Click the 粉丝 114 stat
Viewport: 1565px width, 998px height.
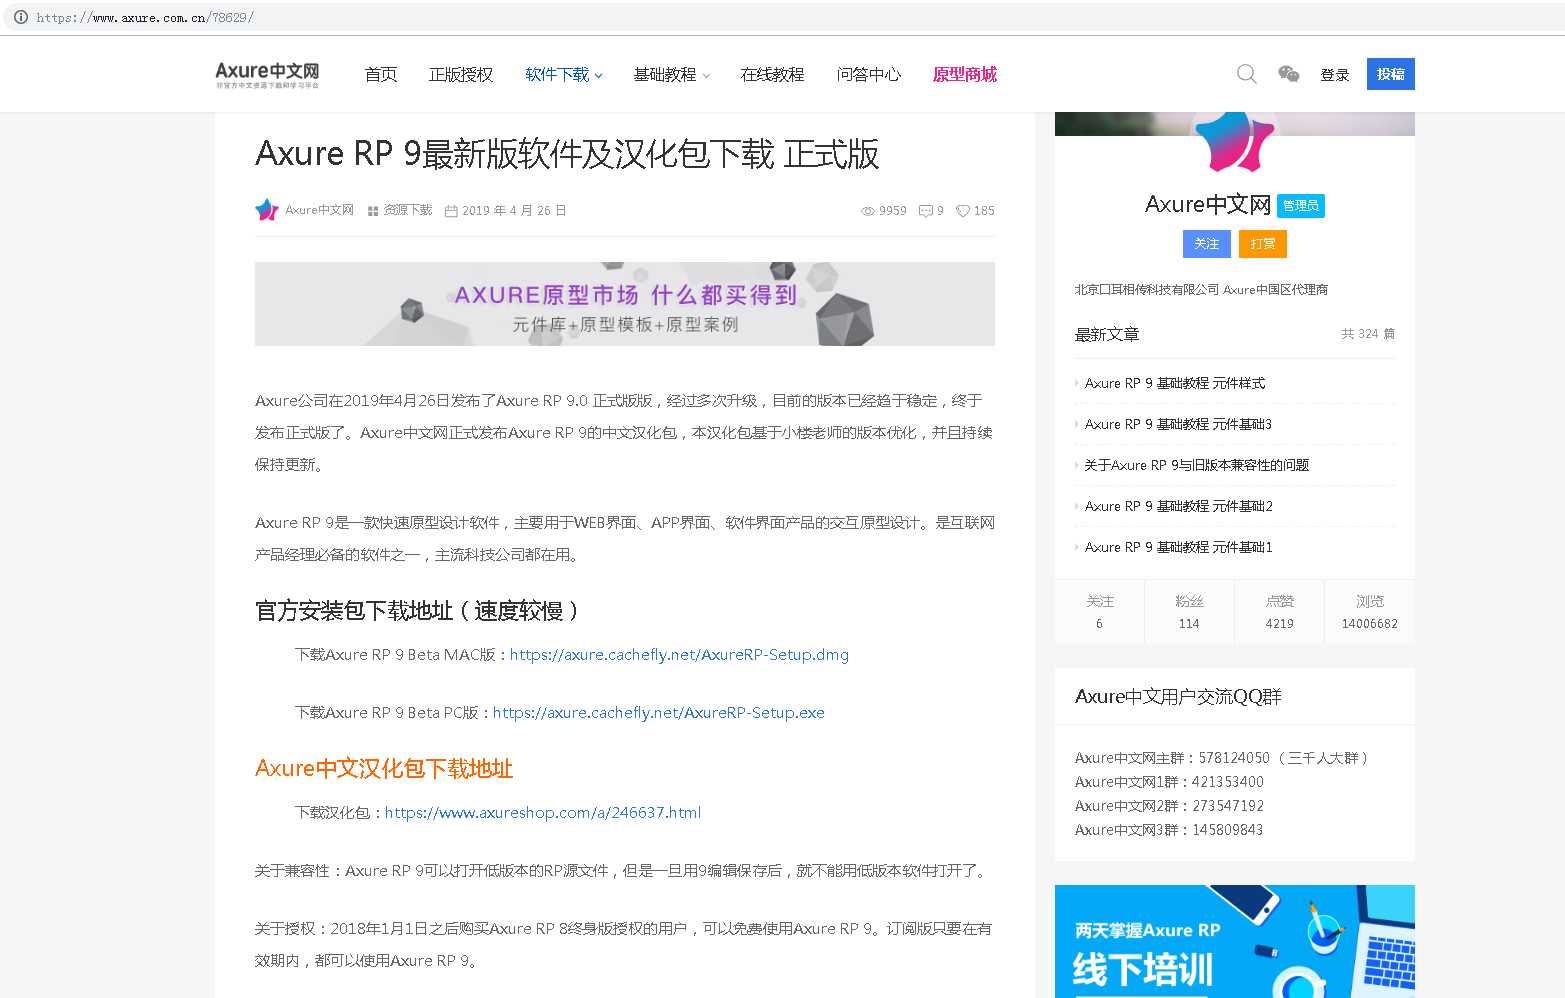tap(1189, 611)
